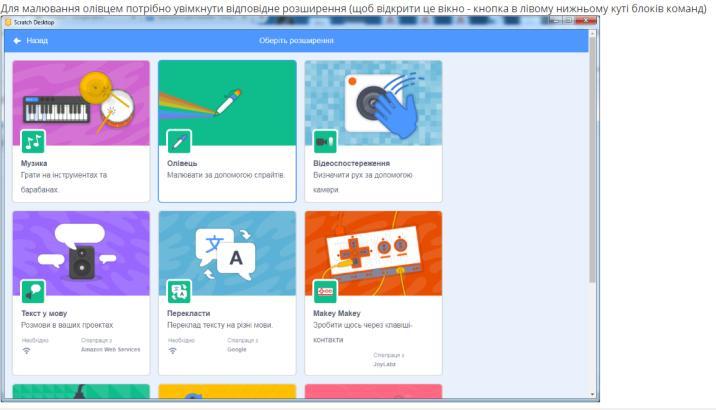Click the Wi-Fi icon on Перекласти card
Viewport: 716px width, 410px height.
pos(173,351)
